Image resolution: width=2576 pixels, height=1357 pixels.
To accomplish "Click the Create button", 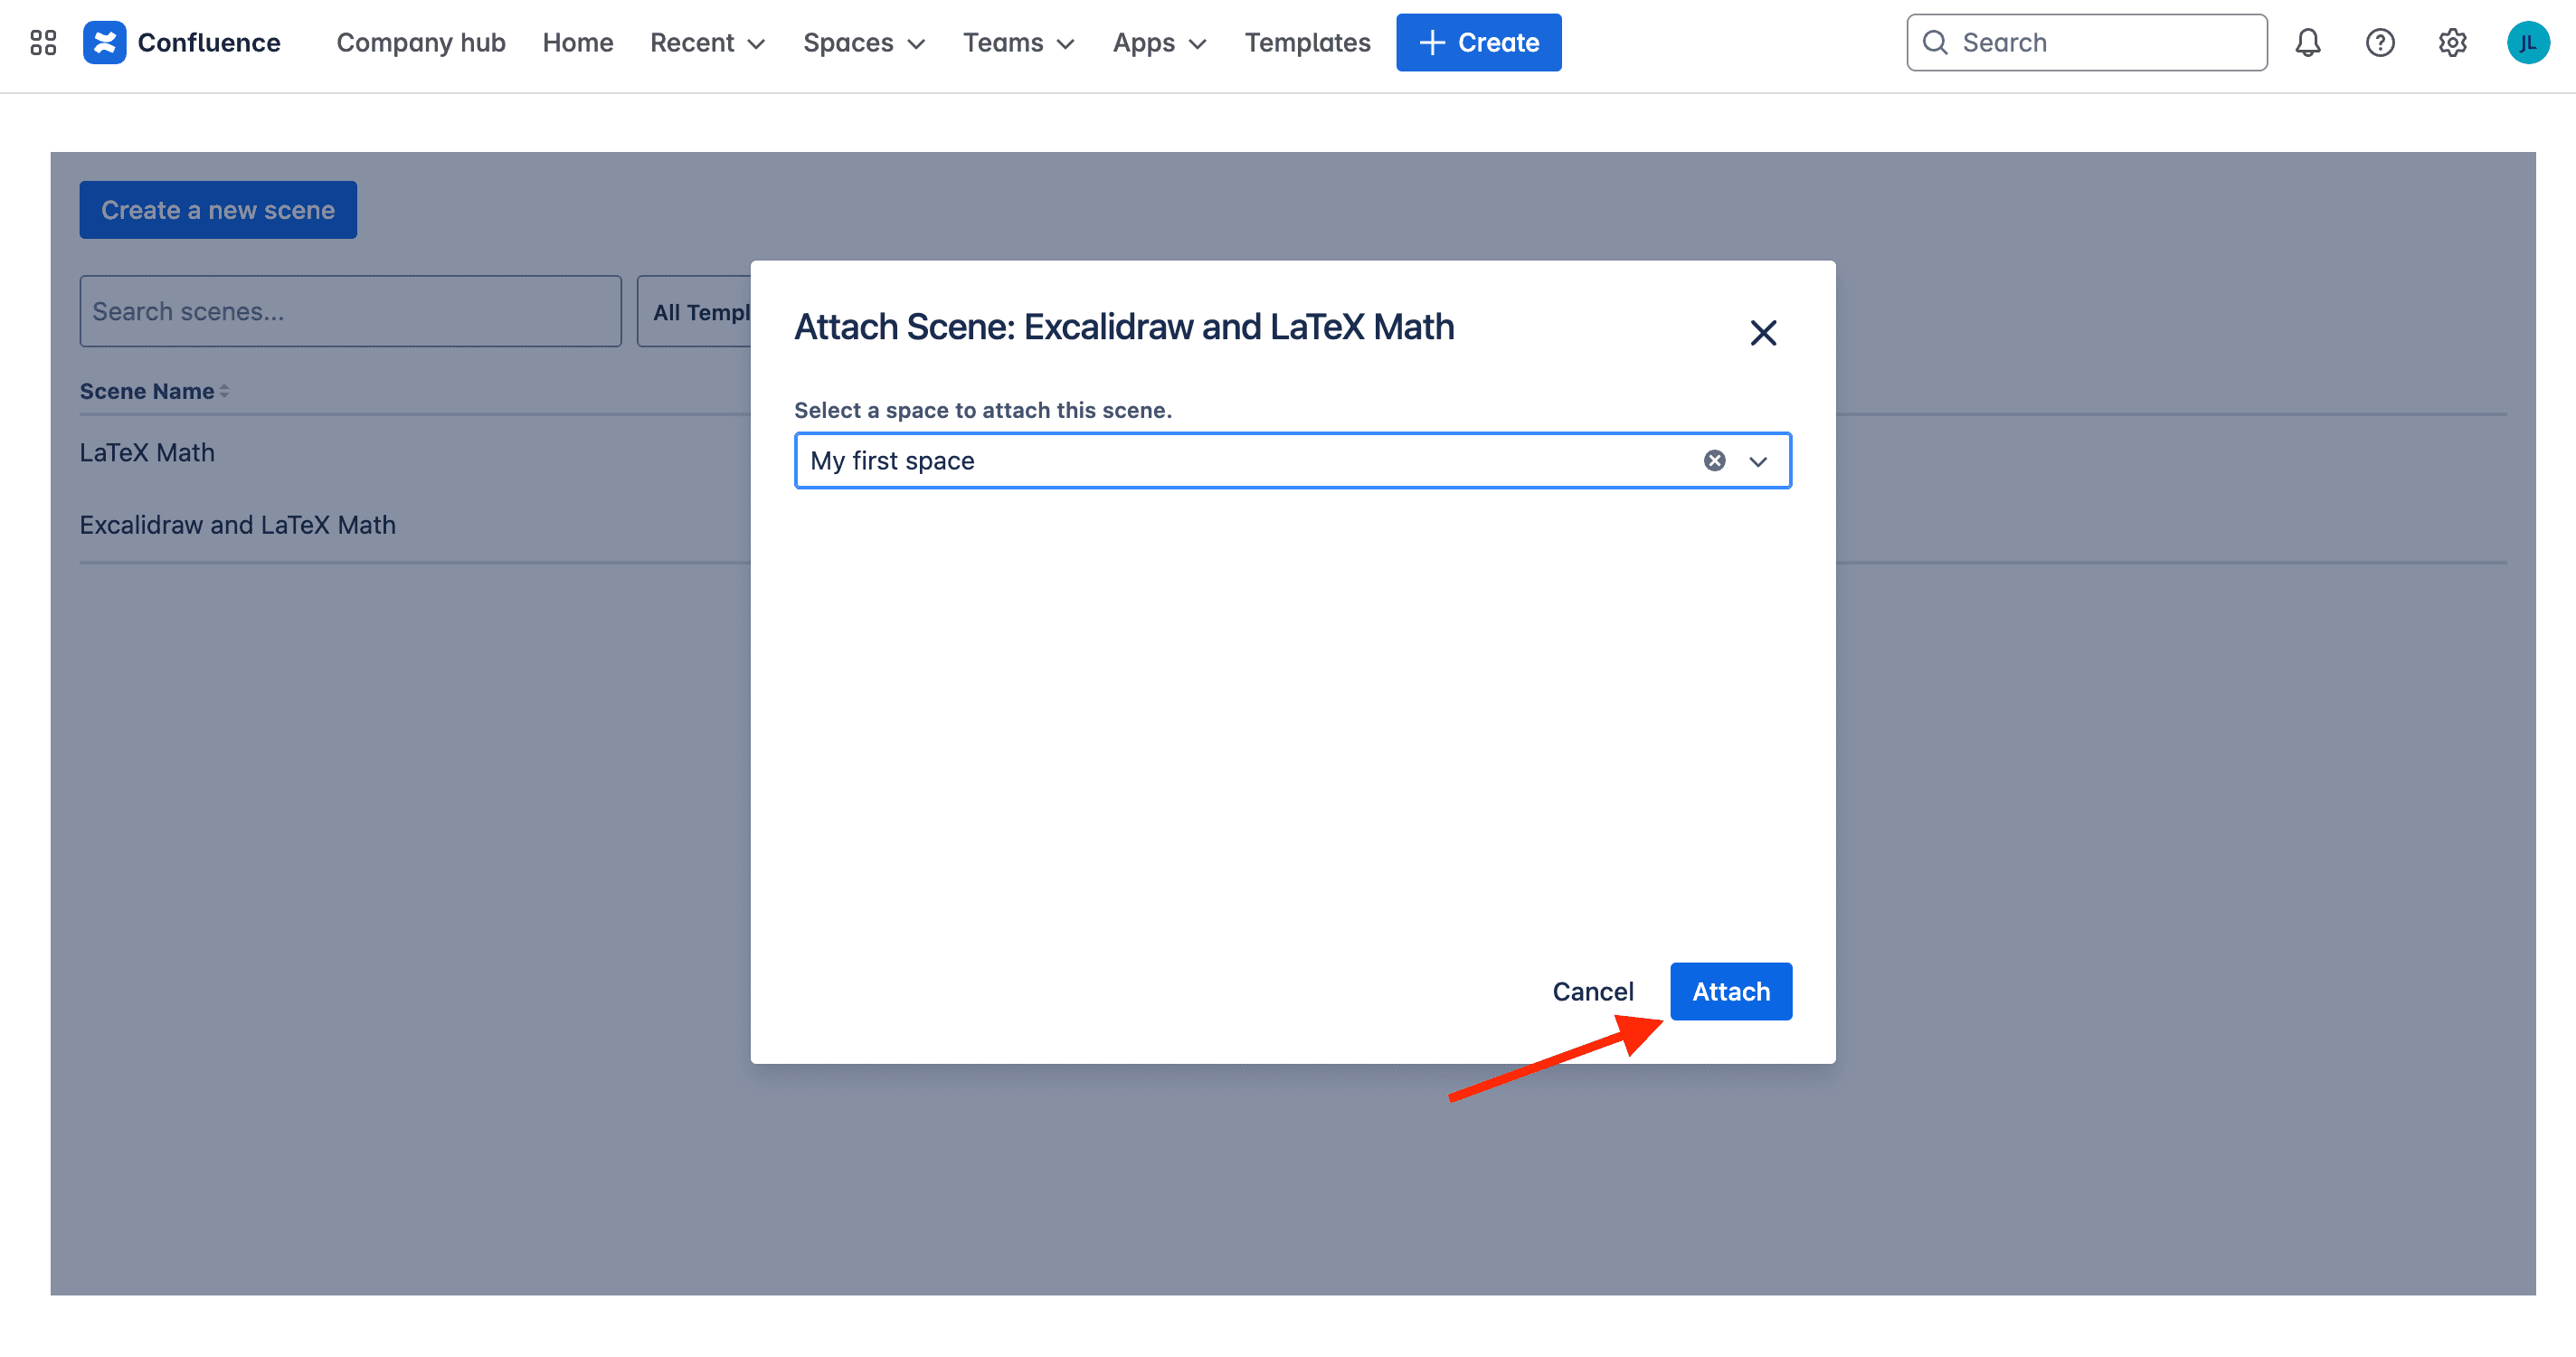I will (x=1478, y=42).
